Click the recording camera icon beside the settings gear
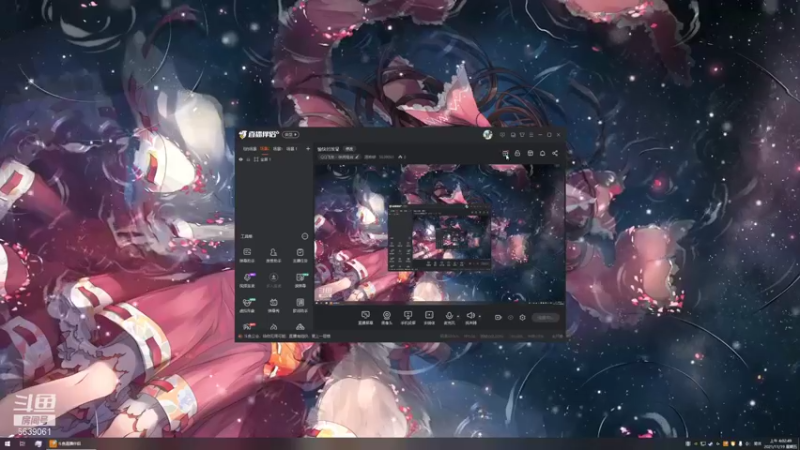Image resolution: width=800 pixels, height=450 pixels. pos(498,317)
